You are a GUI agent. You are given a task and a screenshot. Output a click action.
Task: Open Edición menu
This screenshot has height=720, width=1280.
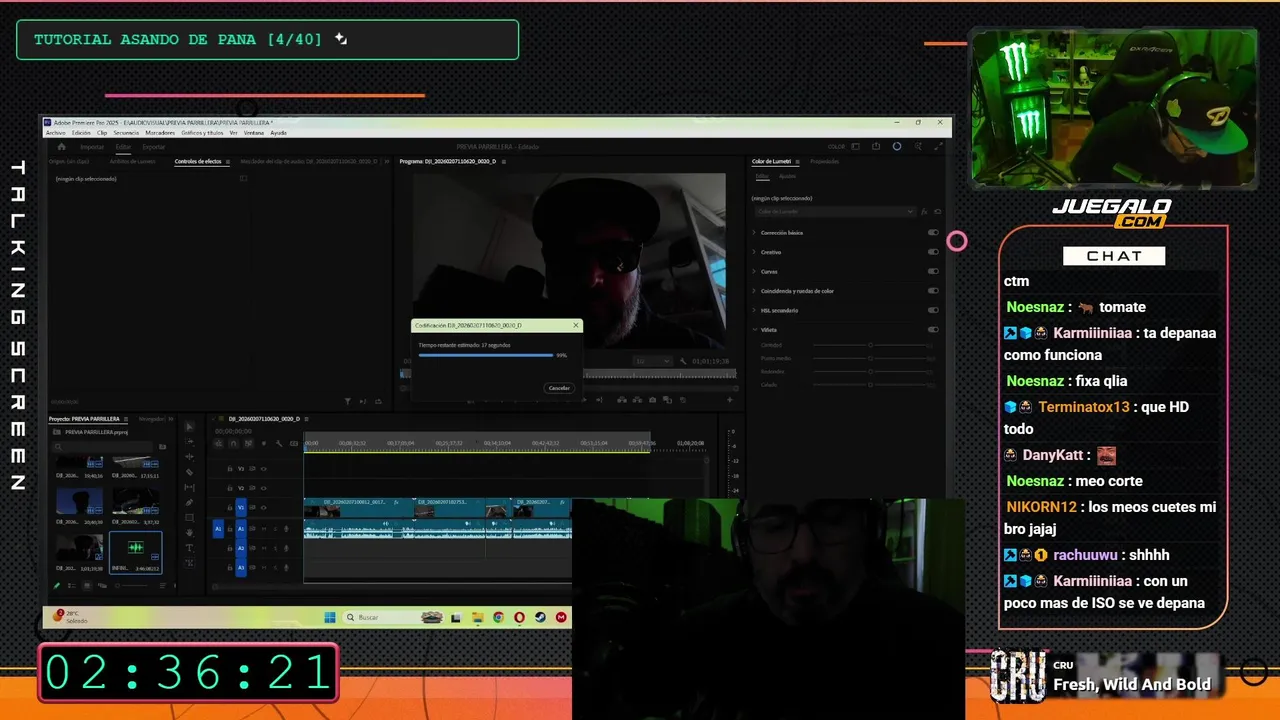[x=81, y=132]
